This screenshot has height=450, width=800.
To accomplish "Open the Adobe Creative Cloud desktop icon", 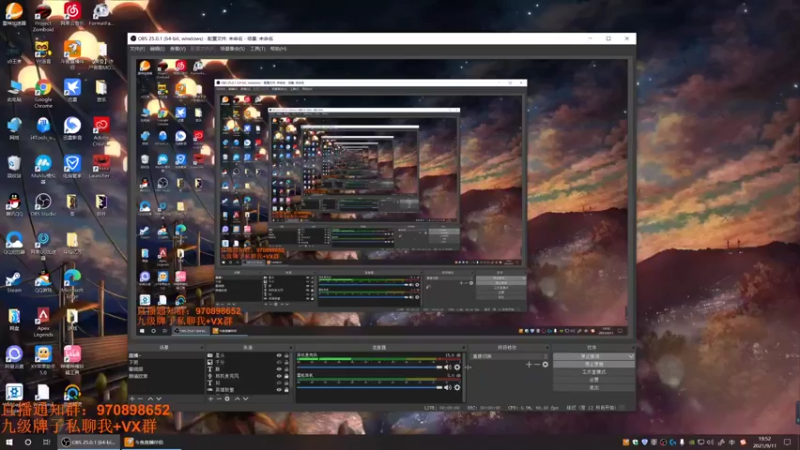I will (101, 131).
